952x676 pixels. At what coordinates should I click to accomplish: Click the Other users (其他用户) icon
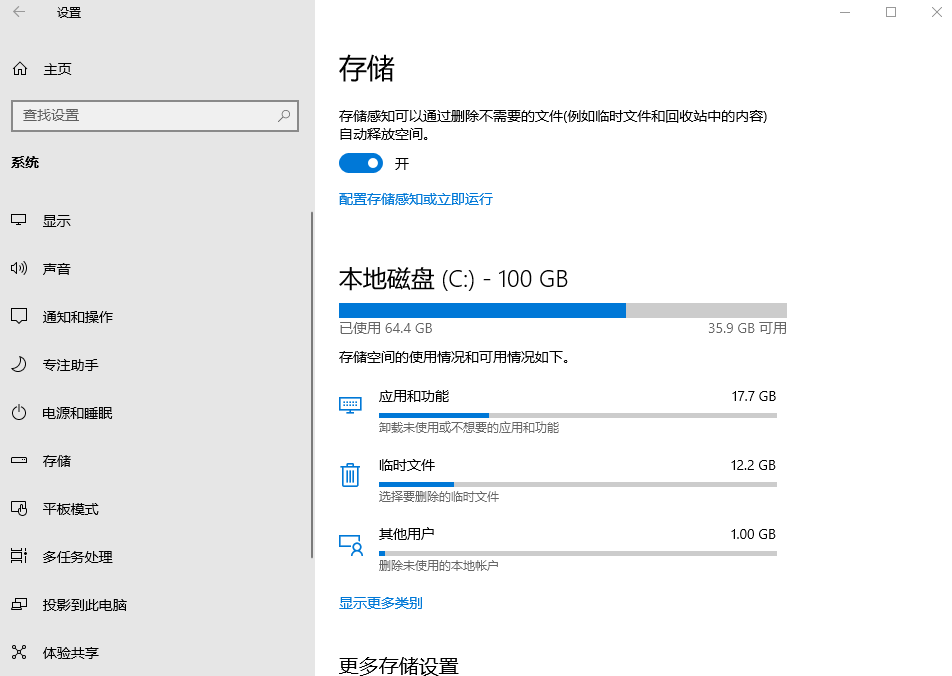pyautogui.click(x=350, y=544)
